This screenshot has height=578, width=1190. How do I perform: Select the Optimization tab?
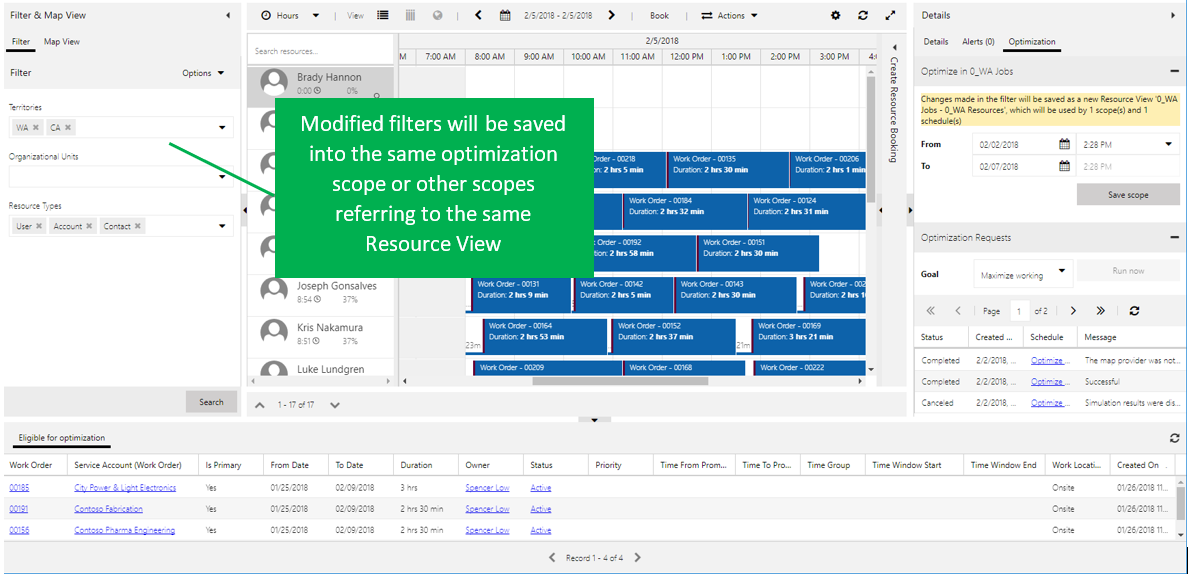pos(1031,42)
